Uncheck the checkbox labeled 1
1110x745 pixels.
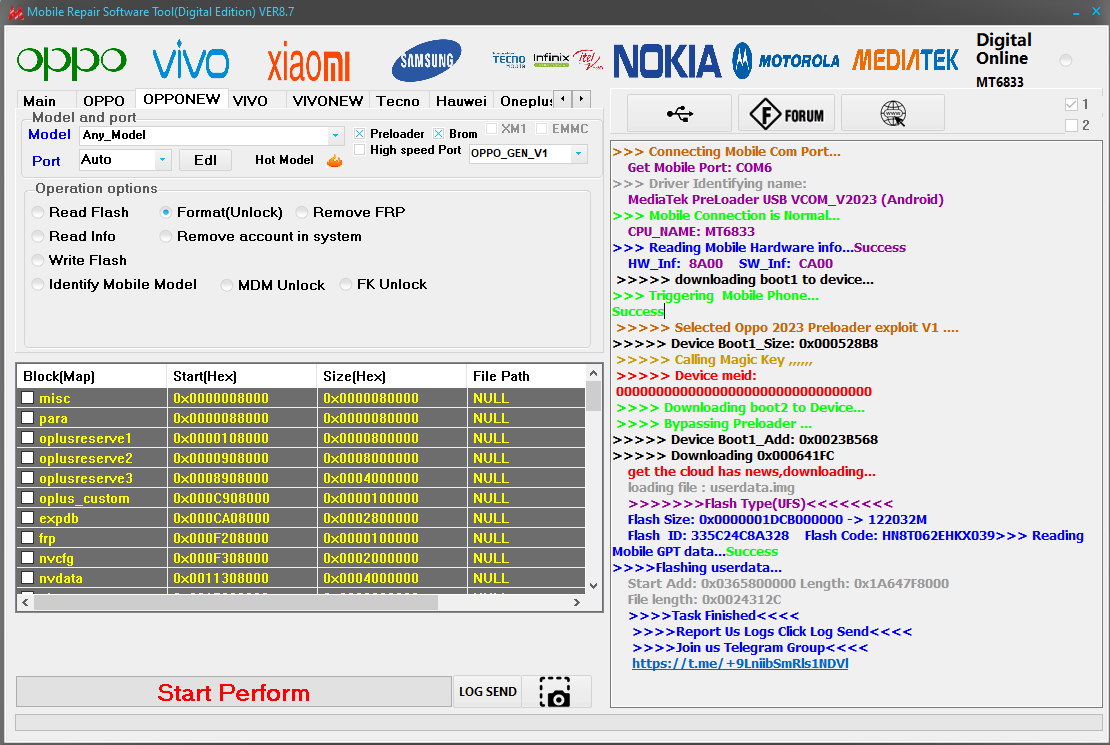[x=1071, y=104]
